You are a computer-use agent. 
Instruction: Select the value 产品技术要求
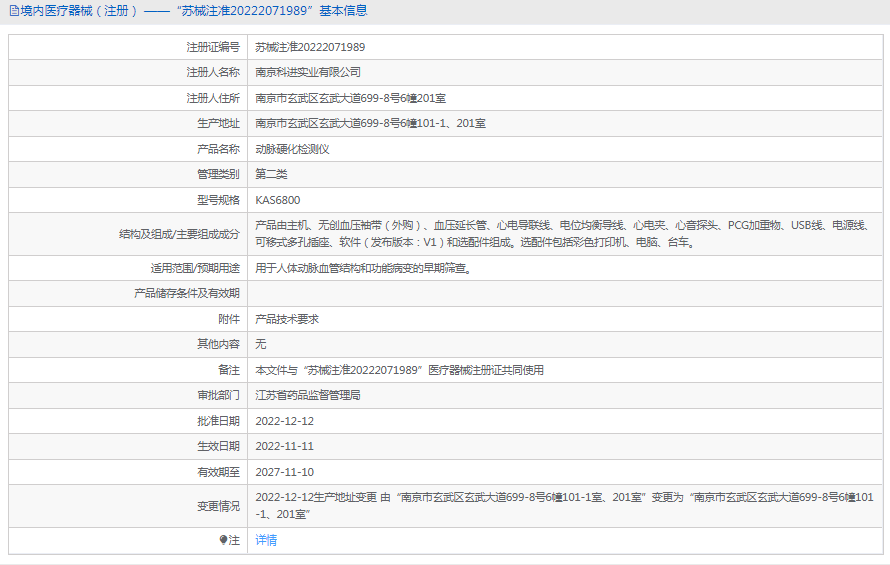click(287, 319)
